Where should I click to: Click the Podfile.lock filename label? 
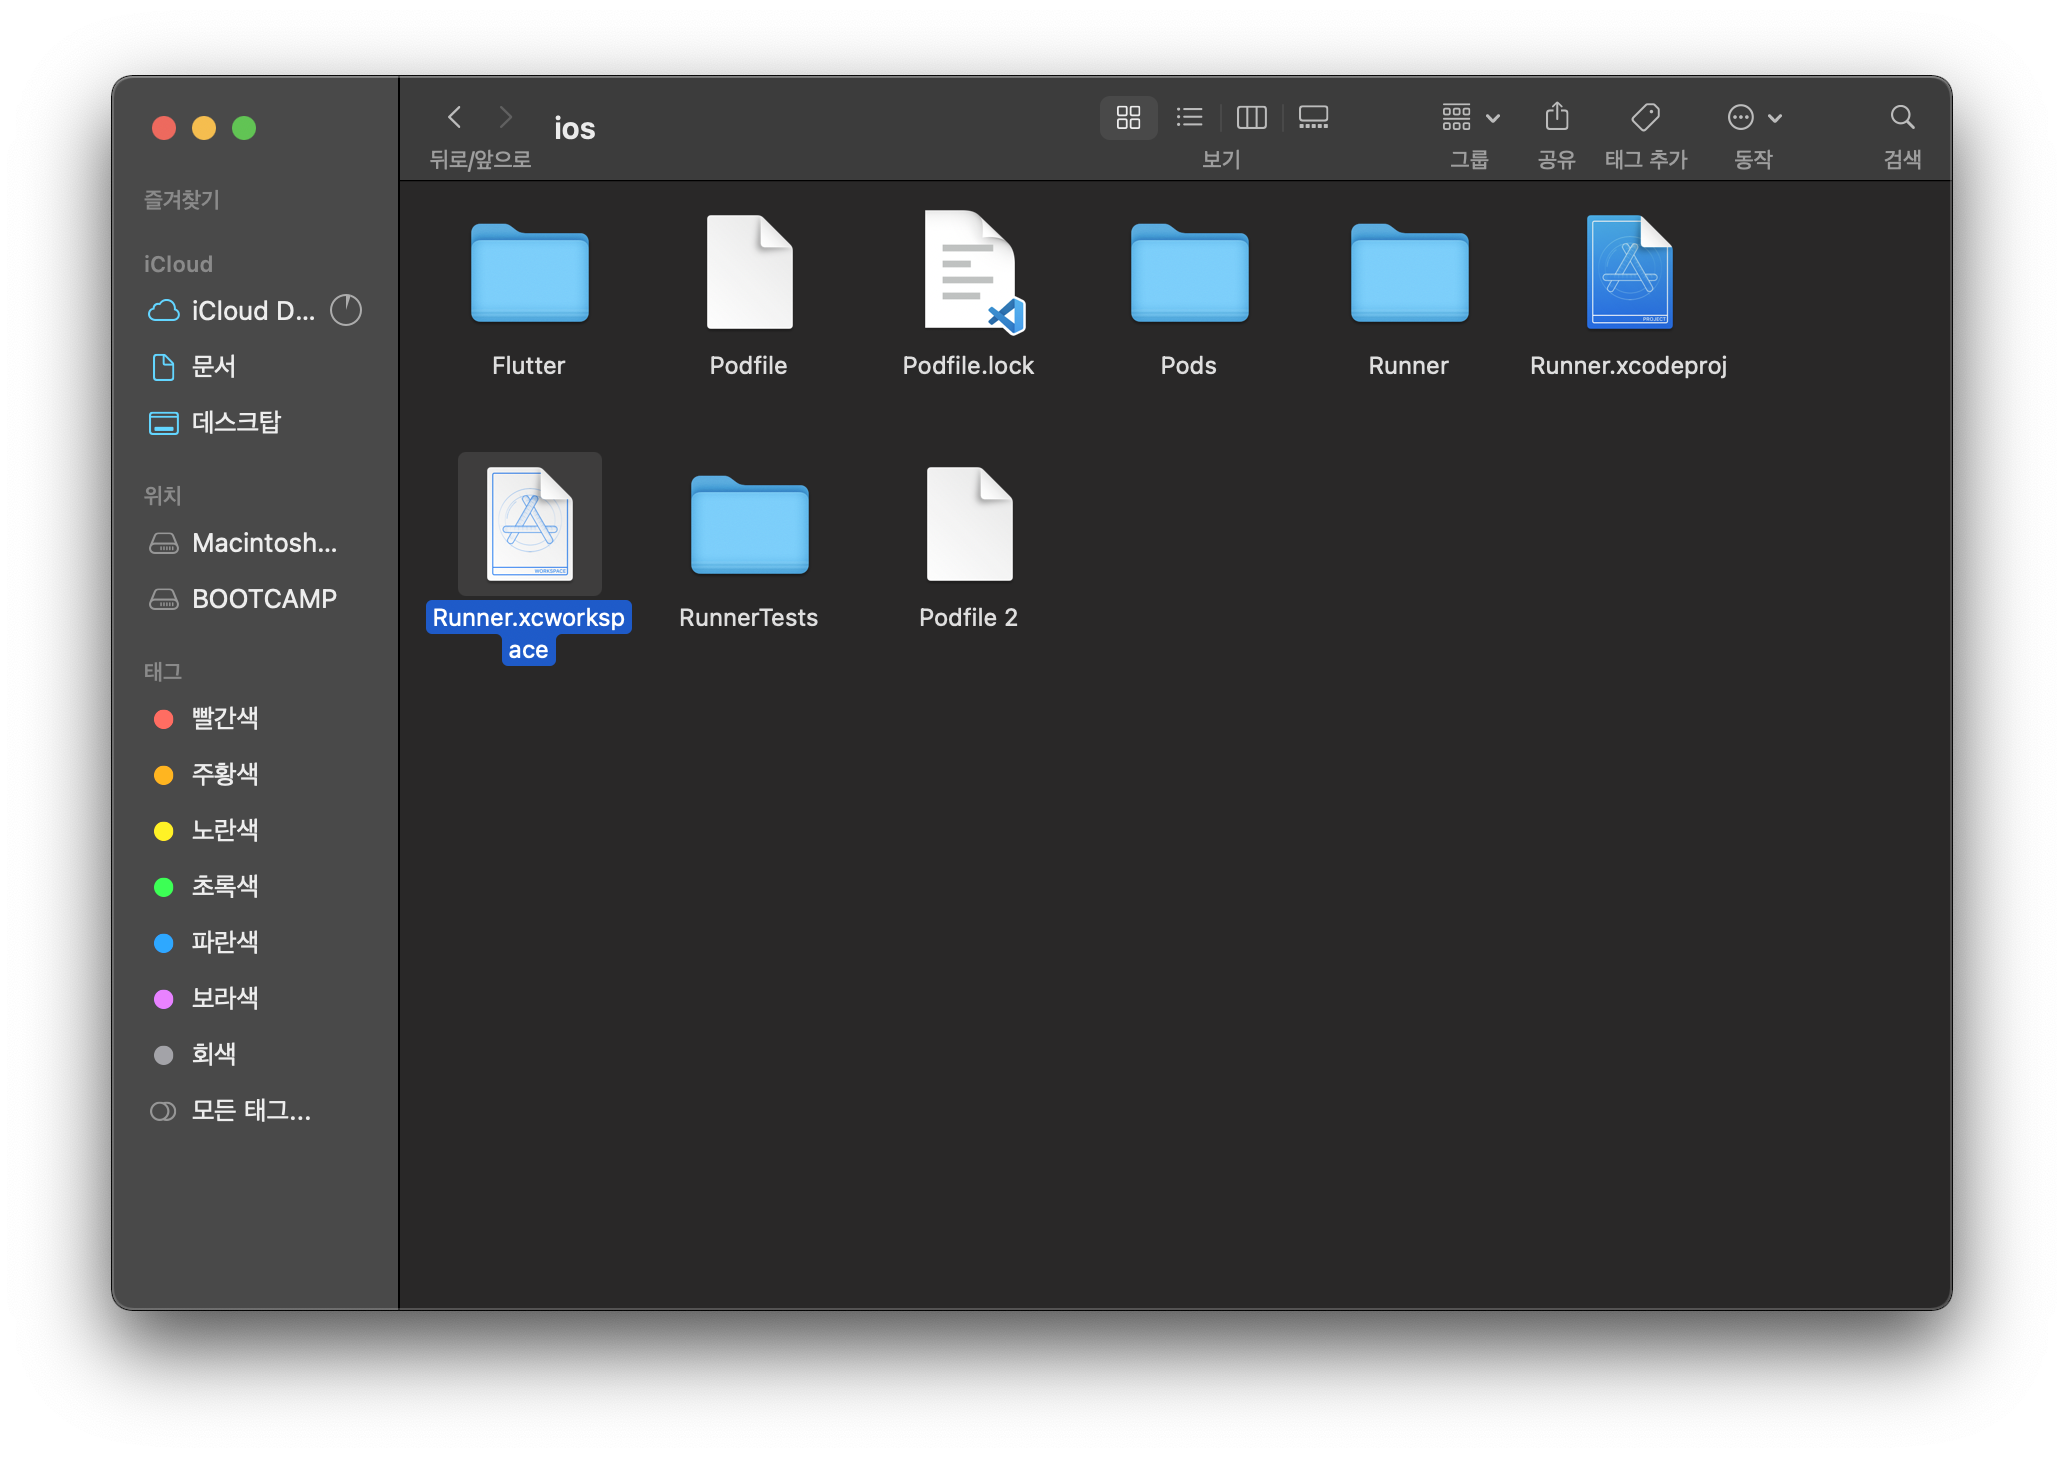(969, 366)
